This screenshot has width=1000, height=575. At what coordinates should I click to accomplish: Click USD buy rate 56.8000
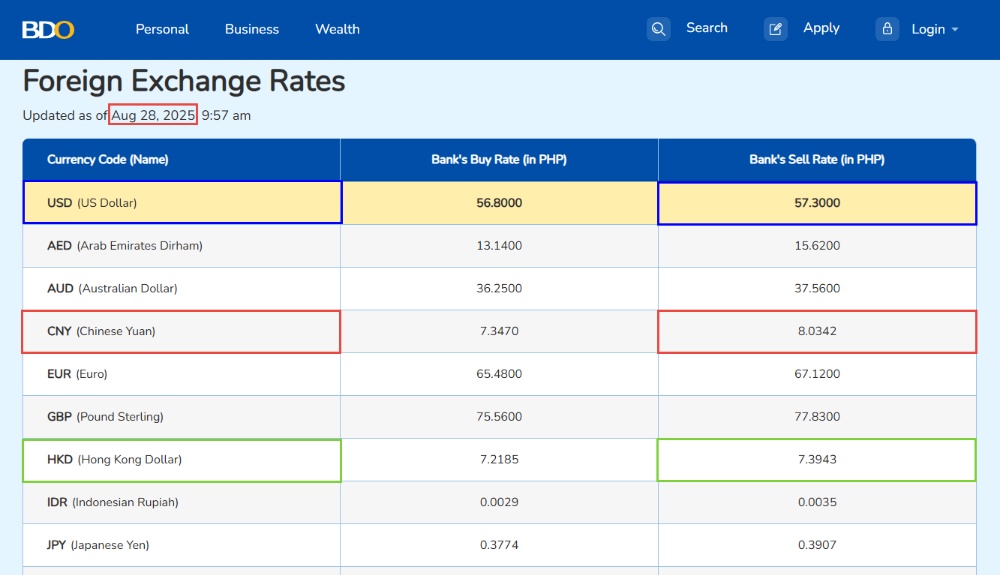499,203
